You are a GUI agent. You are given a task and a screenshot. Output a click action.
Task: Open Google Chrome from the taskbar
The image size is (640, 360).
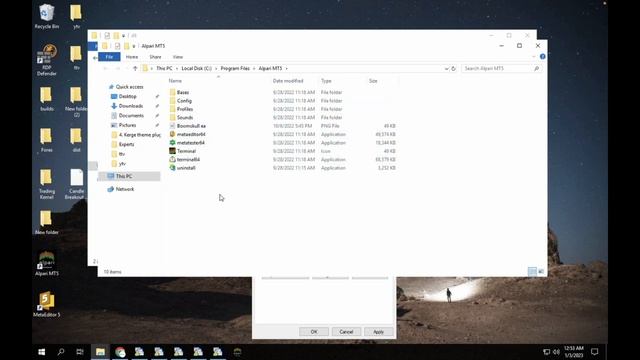tap(120, 352)
